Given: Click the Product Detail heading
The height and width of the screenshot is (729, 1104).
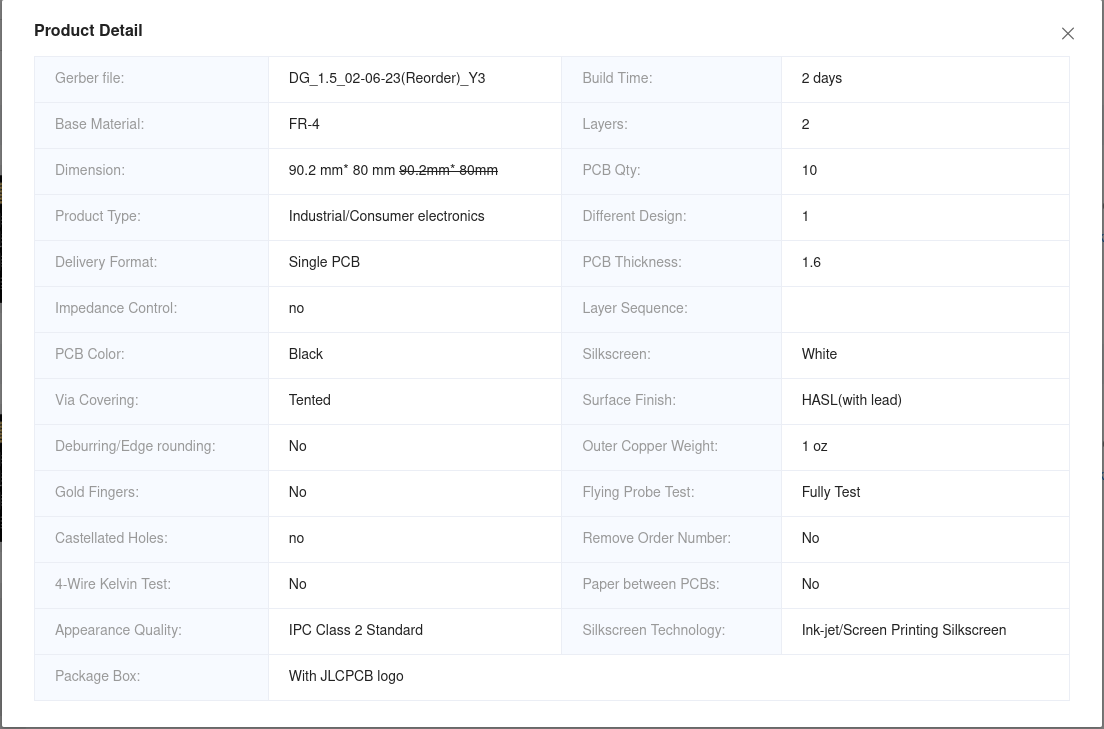Looking at the screenshot, I should 88,31.
